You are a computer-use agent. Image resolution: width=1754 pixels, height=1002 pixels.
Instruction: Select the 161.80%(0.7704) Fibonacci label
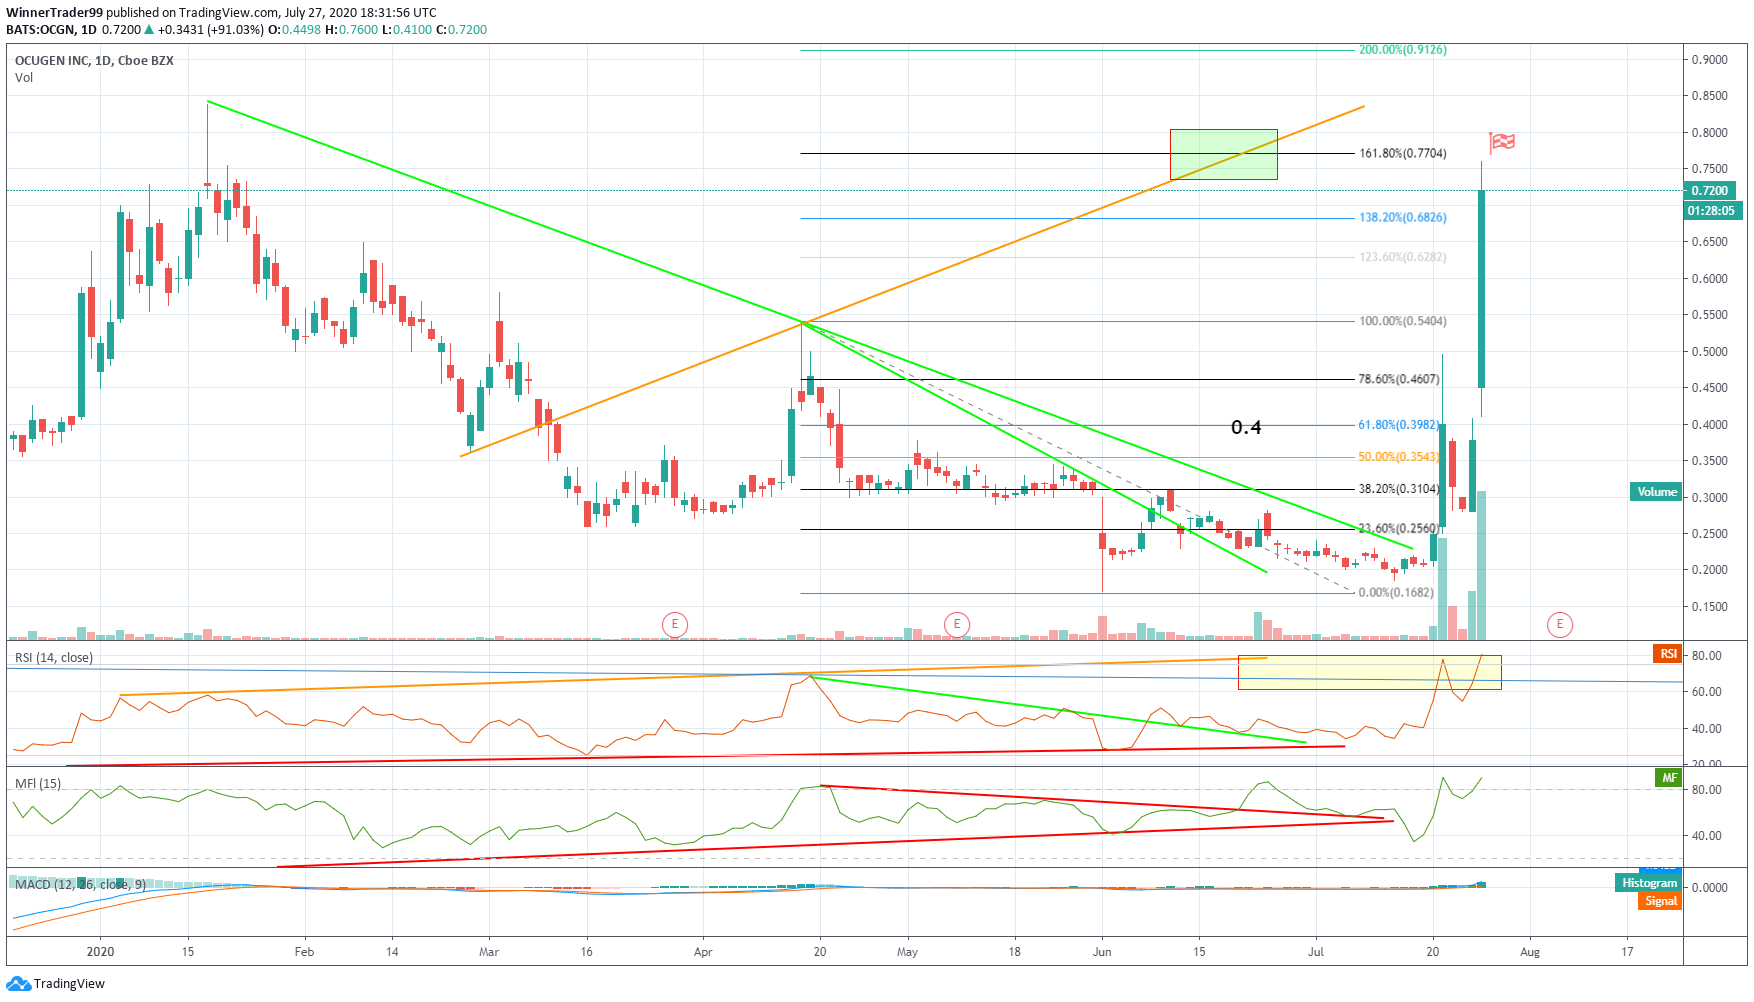coord(1402,154)
